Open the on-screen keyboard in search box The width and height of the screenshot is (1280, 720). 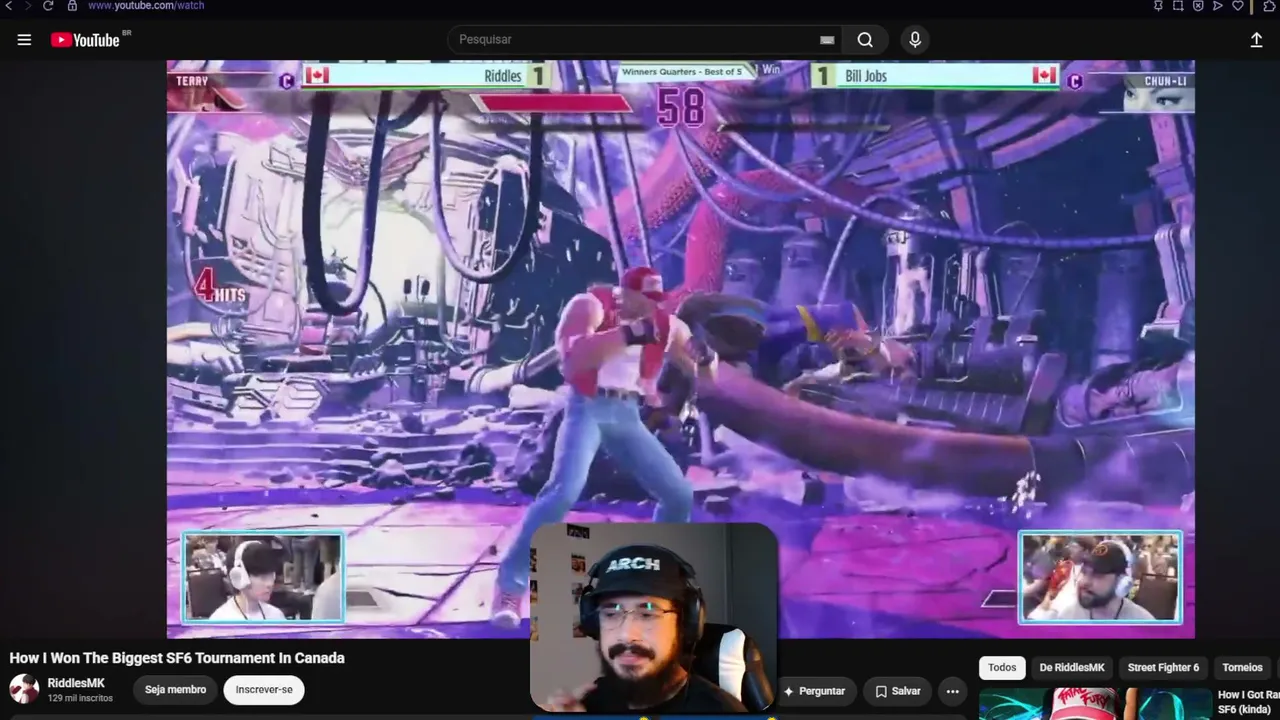click(x=827, y=40)
